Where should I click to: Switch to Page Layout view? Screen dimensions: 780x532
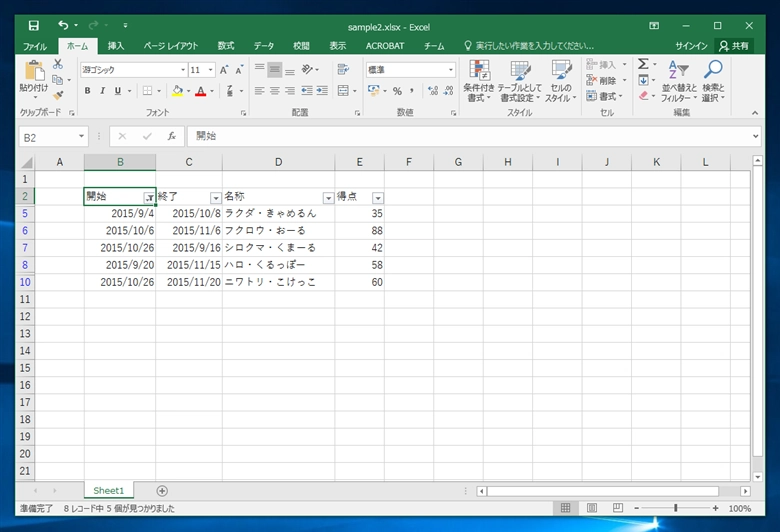click(591, 508)
